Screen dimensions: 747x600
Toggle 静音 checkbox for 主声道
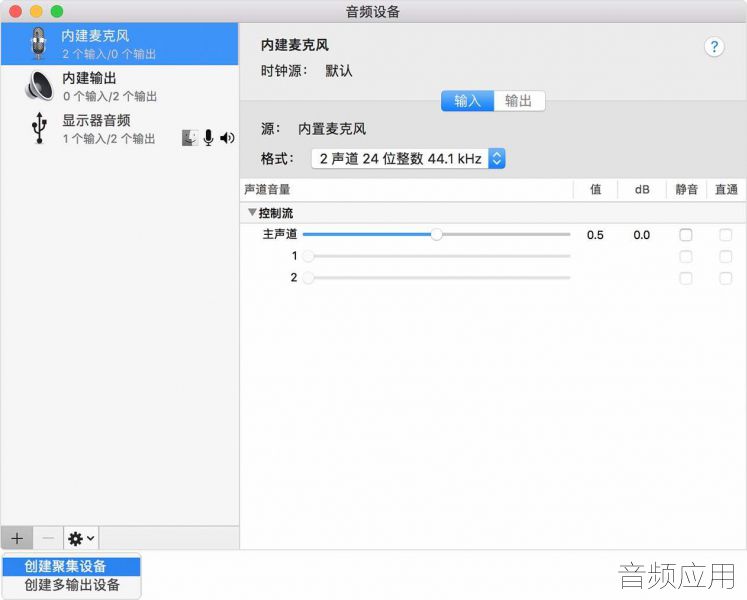[686, 235]
